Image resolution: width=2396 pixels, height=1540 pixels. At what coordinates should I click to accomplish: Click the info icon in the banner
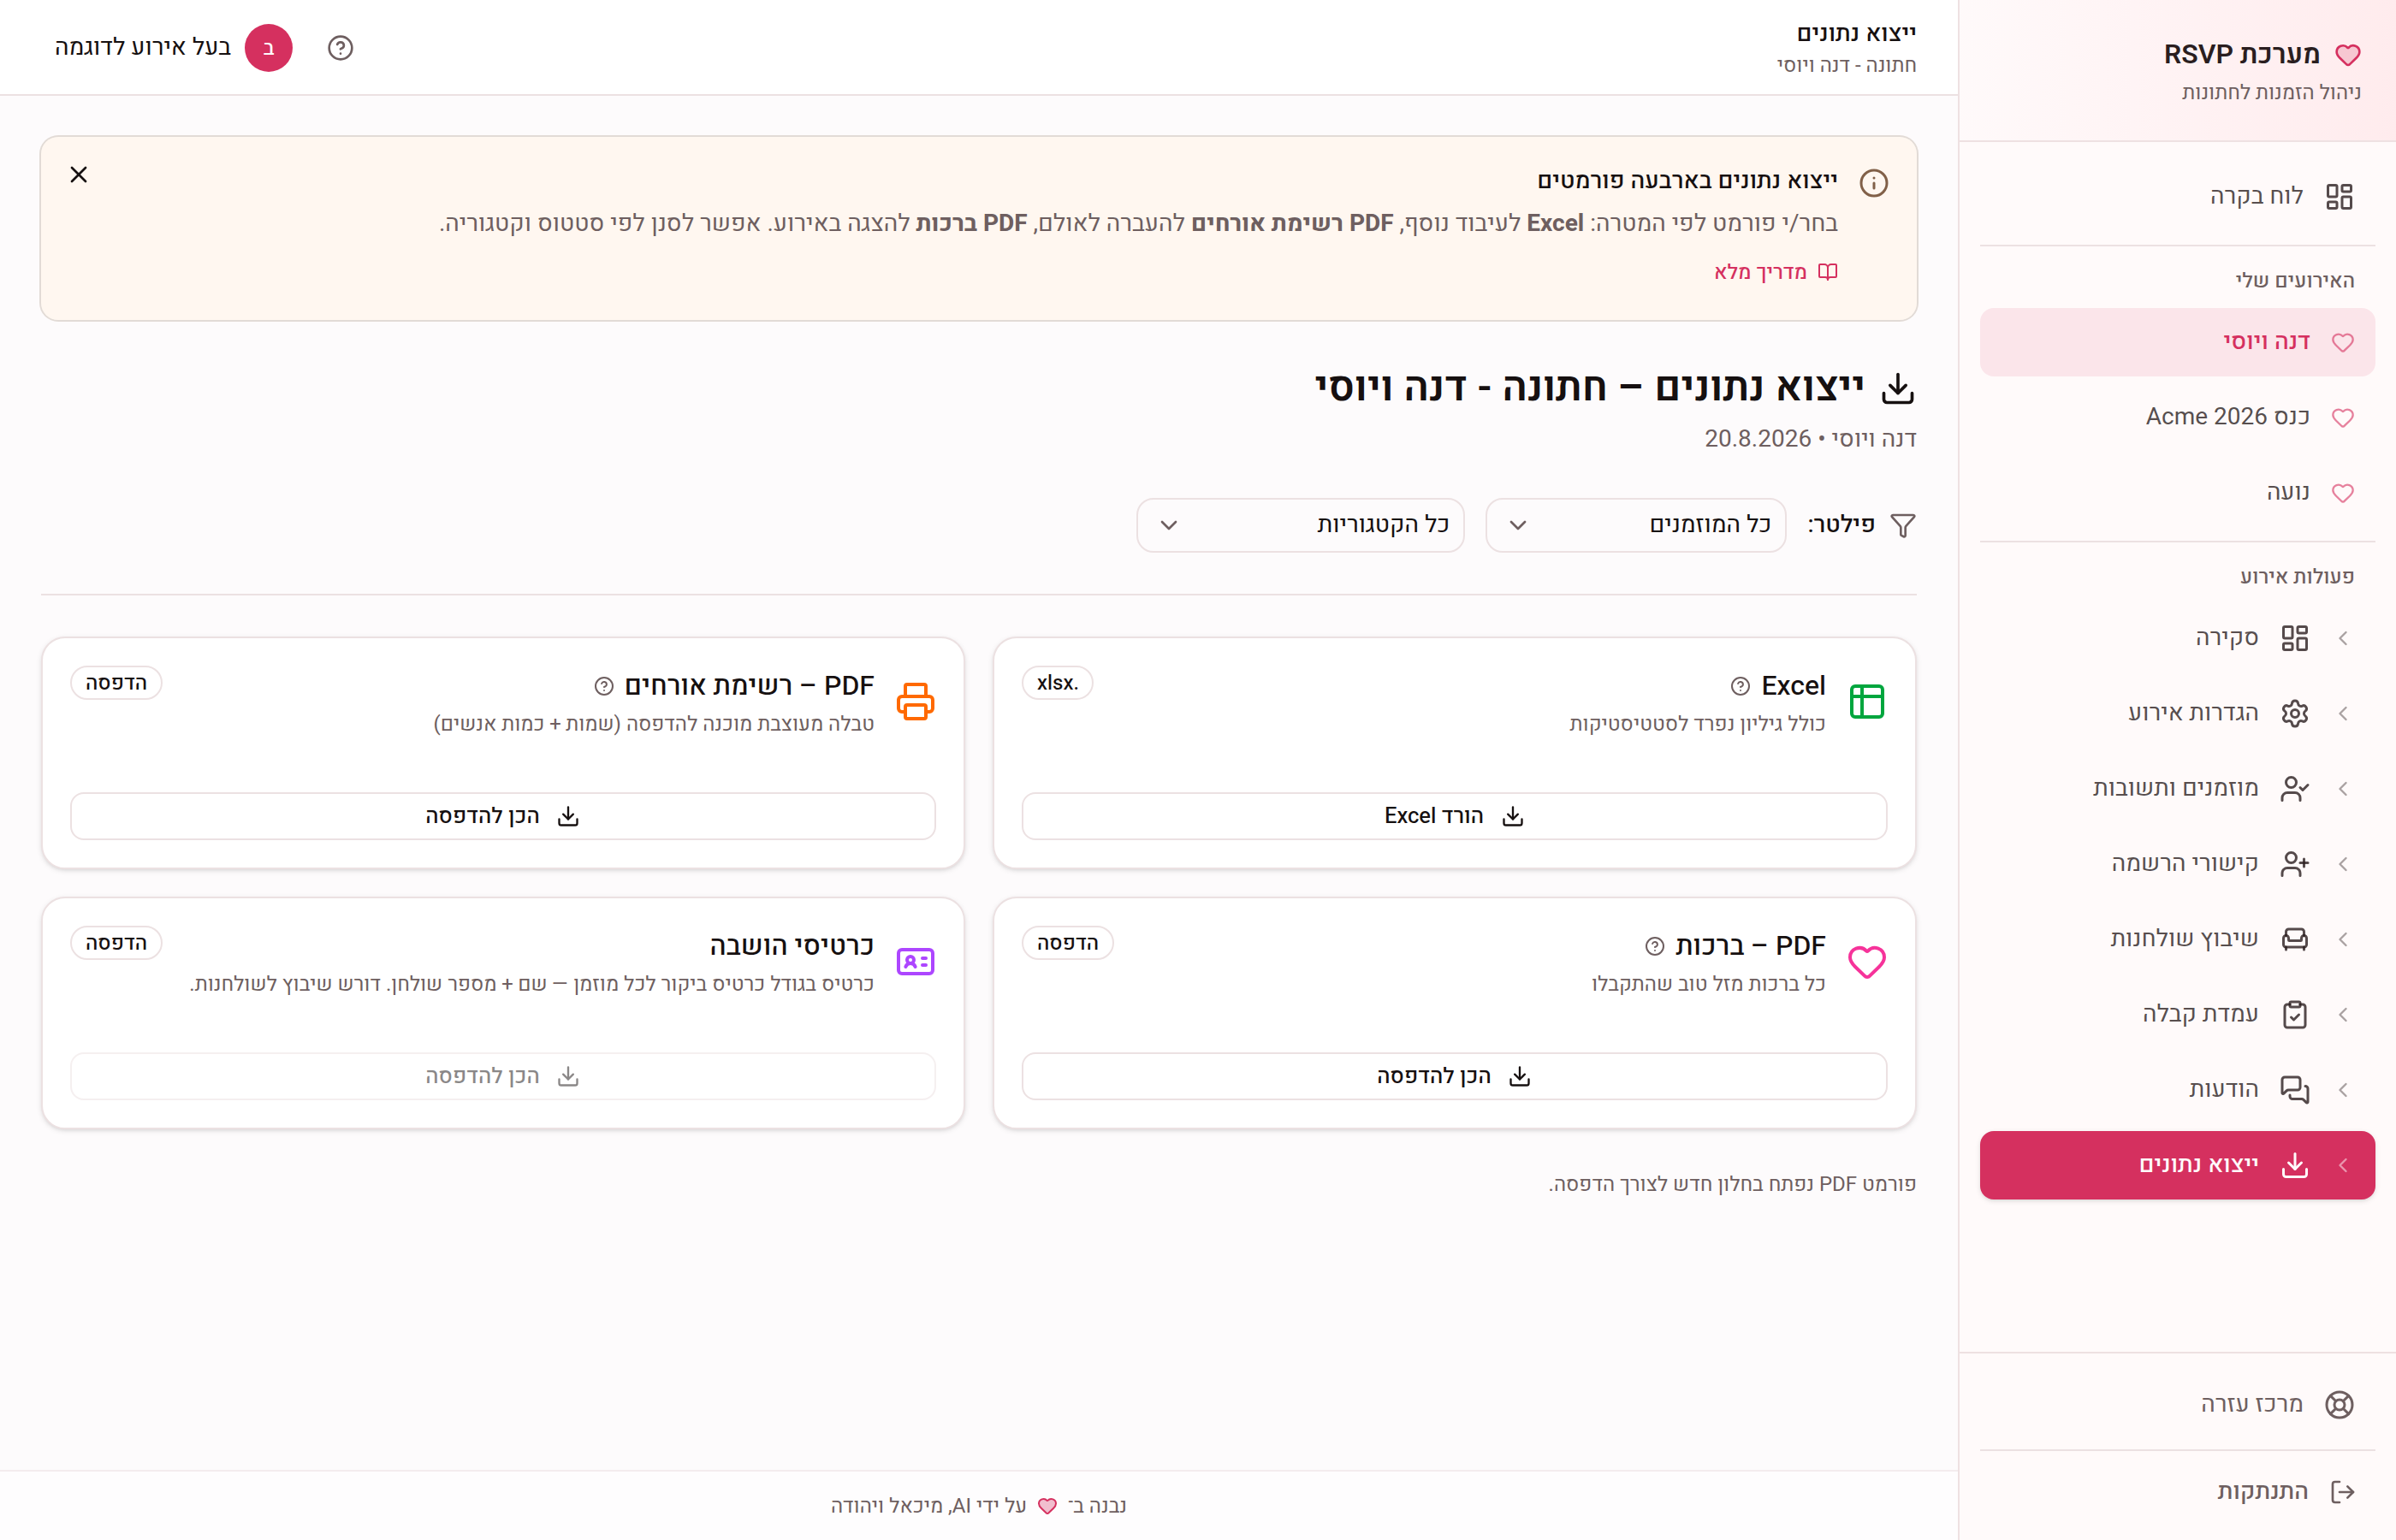click(1873, 183)
